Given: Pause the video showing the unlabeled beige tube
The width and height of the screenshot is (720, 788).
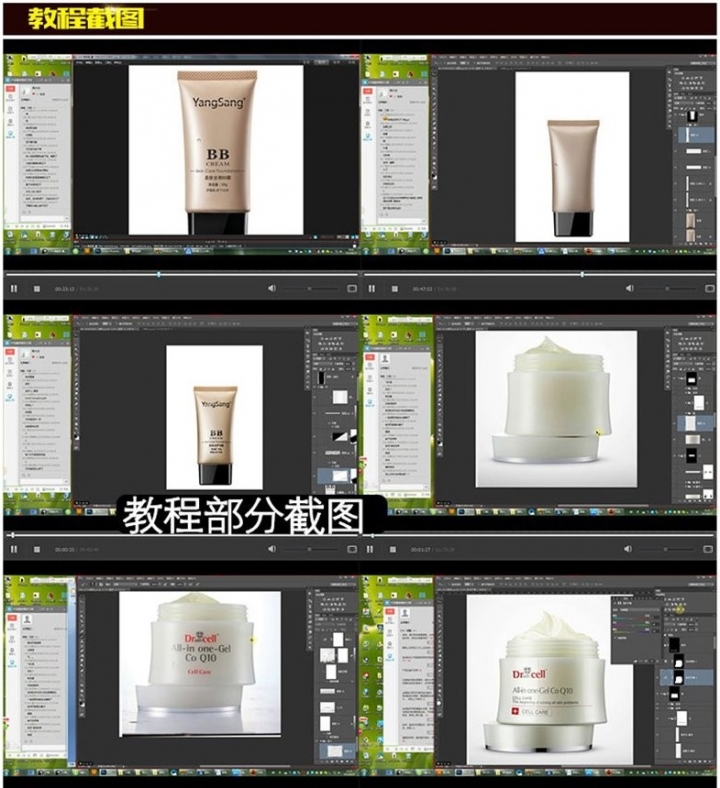Looking at the screenshot, I should click(x=372, y=288).
